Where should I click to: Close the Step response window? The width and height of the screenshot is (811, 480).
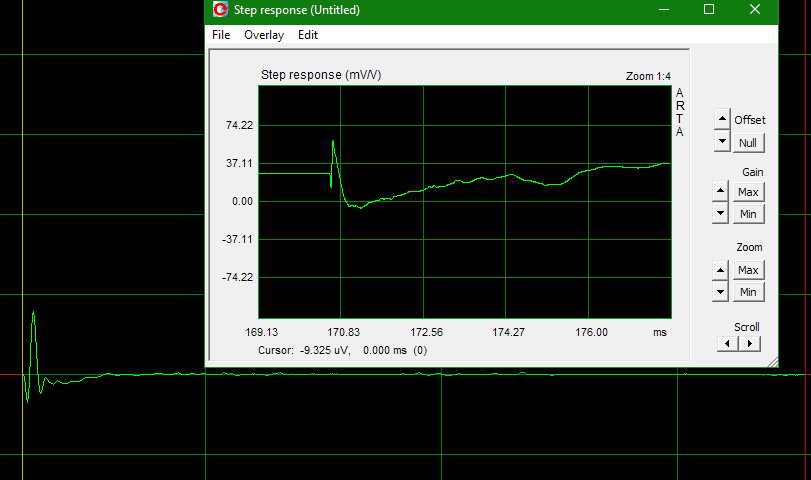pyautogui.click(x=755, y=9)
